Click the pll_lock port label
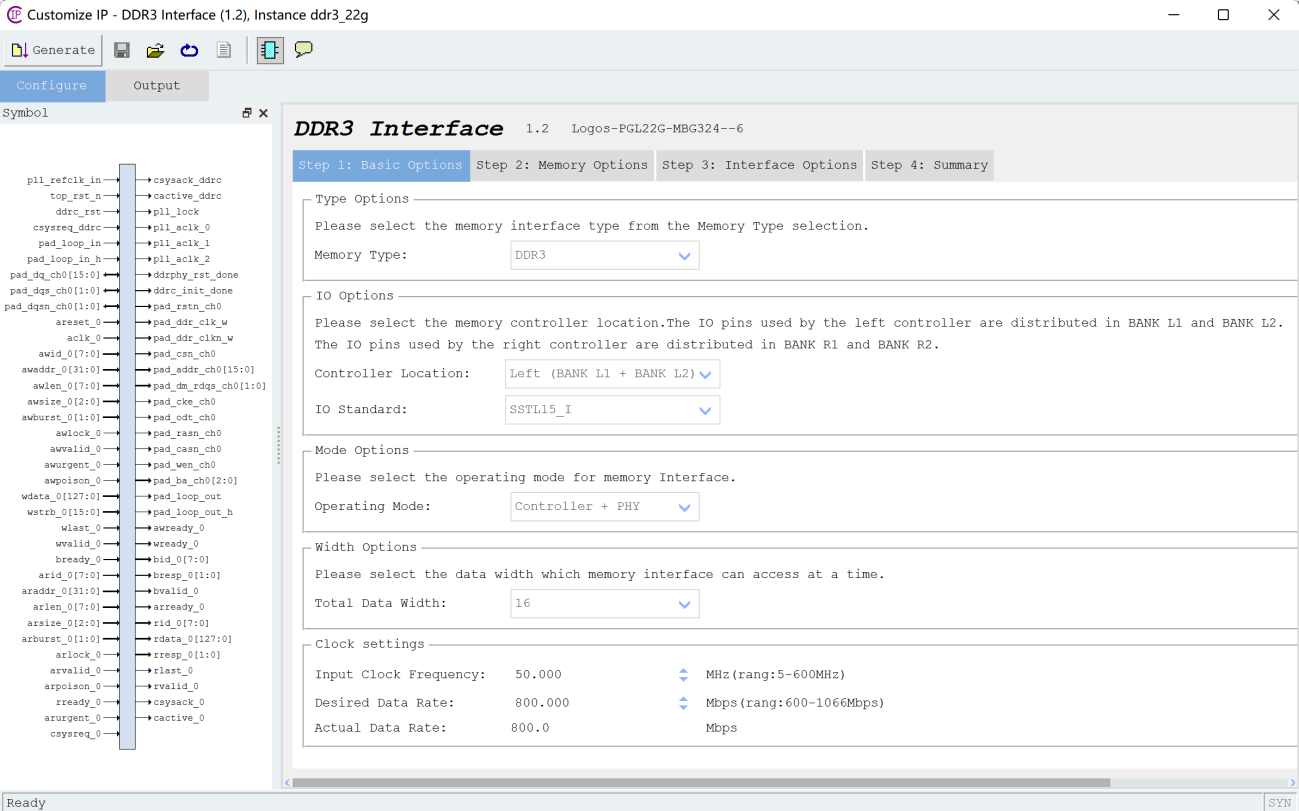The image size is (1299, 811). point(176,212)
